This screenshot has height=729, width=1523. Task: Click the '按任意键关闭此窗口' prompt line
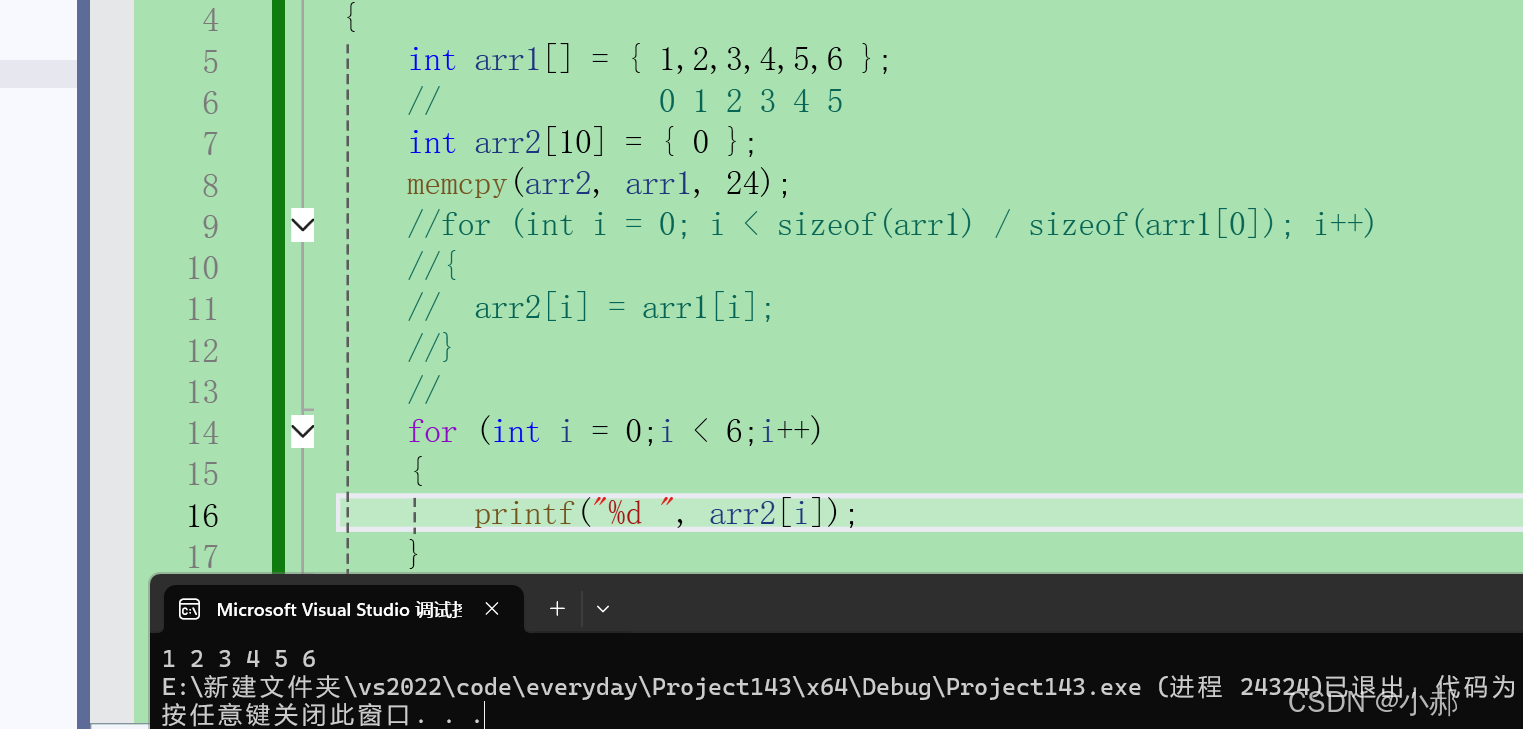[x=322, y=714]
